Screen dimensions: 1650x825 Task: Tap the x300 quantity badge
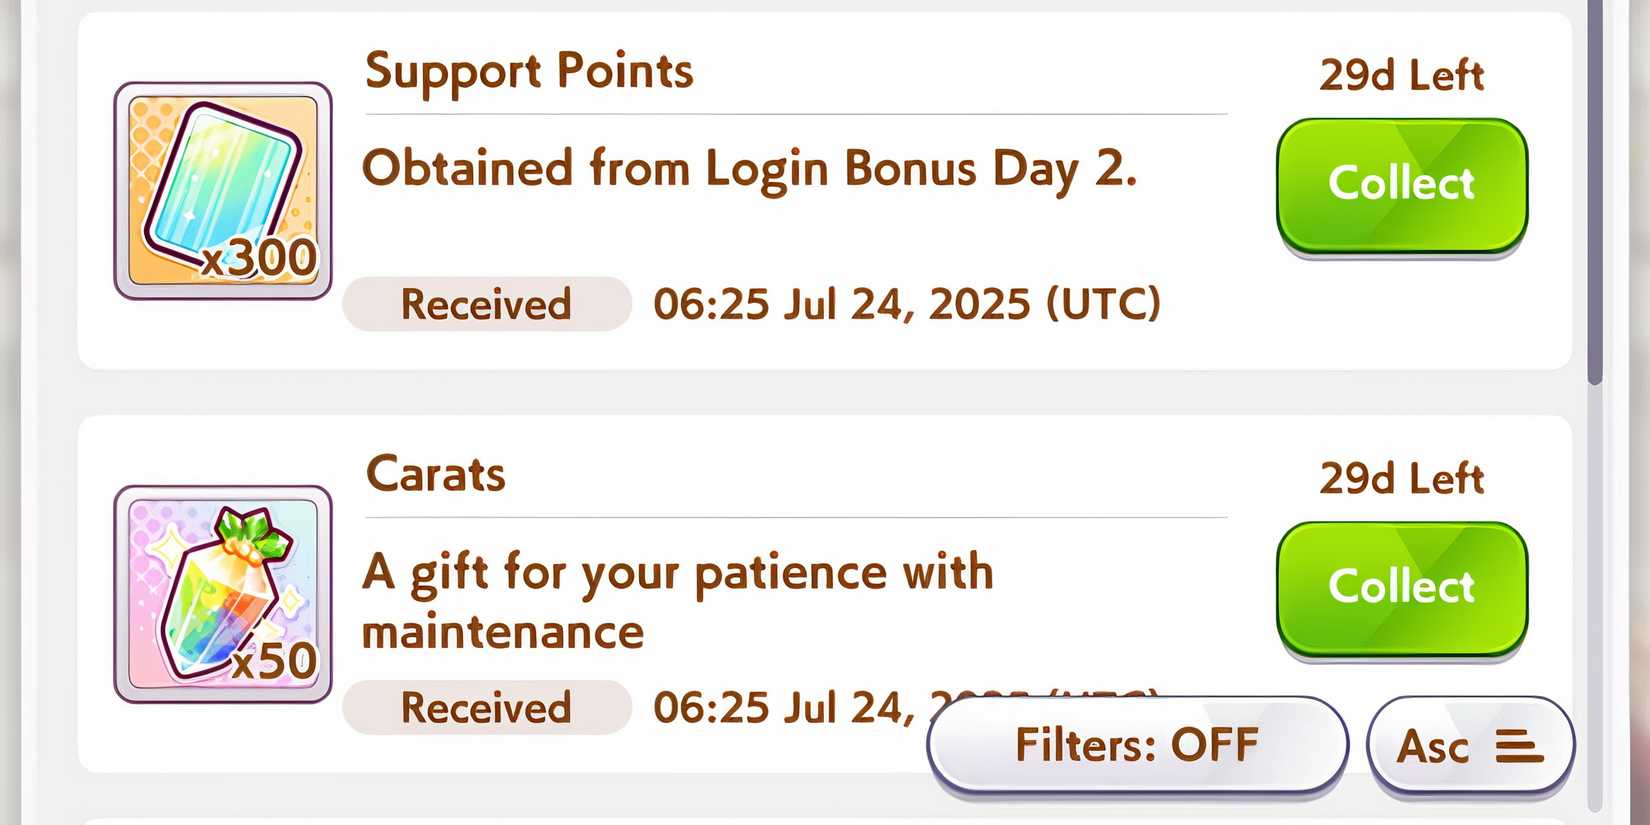[x=260, y=259]
